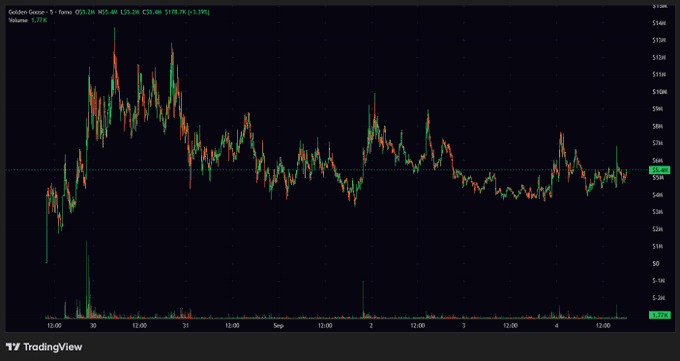Click the price change percentage in legend
The image size is (680, 361).
pyautogui.click(x=198, y=12)
